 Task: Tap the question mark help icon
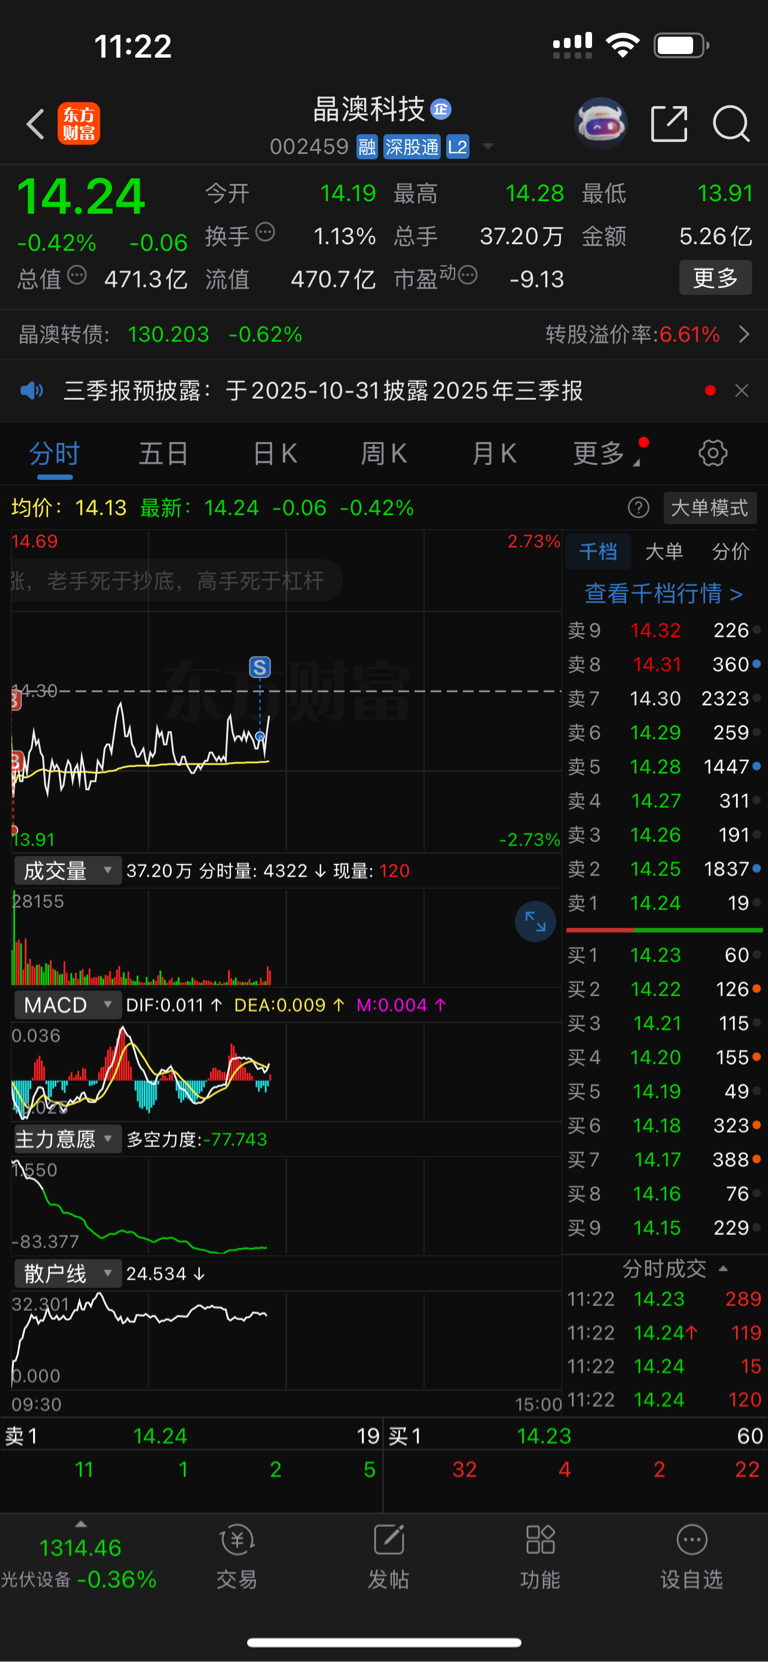[x=638, y=508]
